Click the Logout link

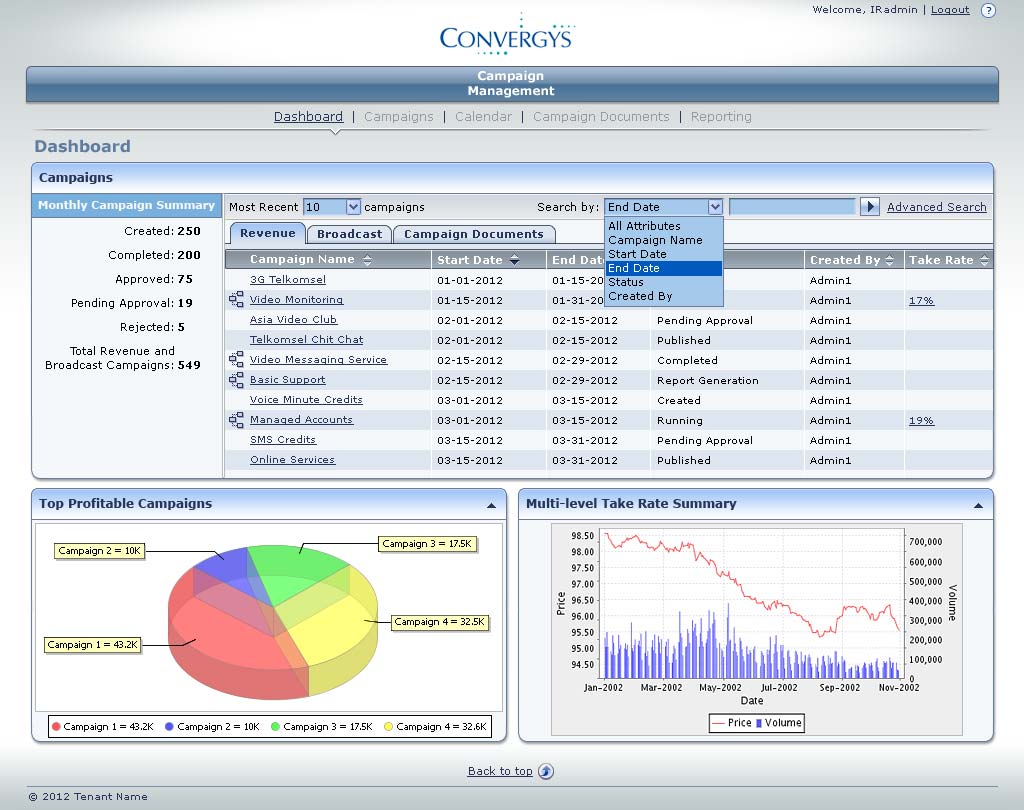[x=949, y=10]
